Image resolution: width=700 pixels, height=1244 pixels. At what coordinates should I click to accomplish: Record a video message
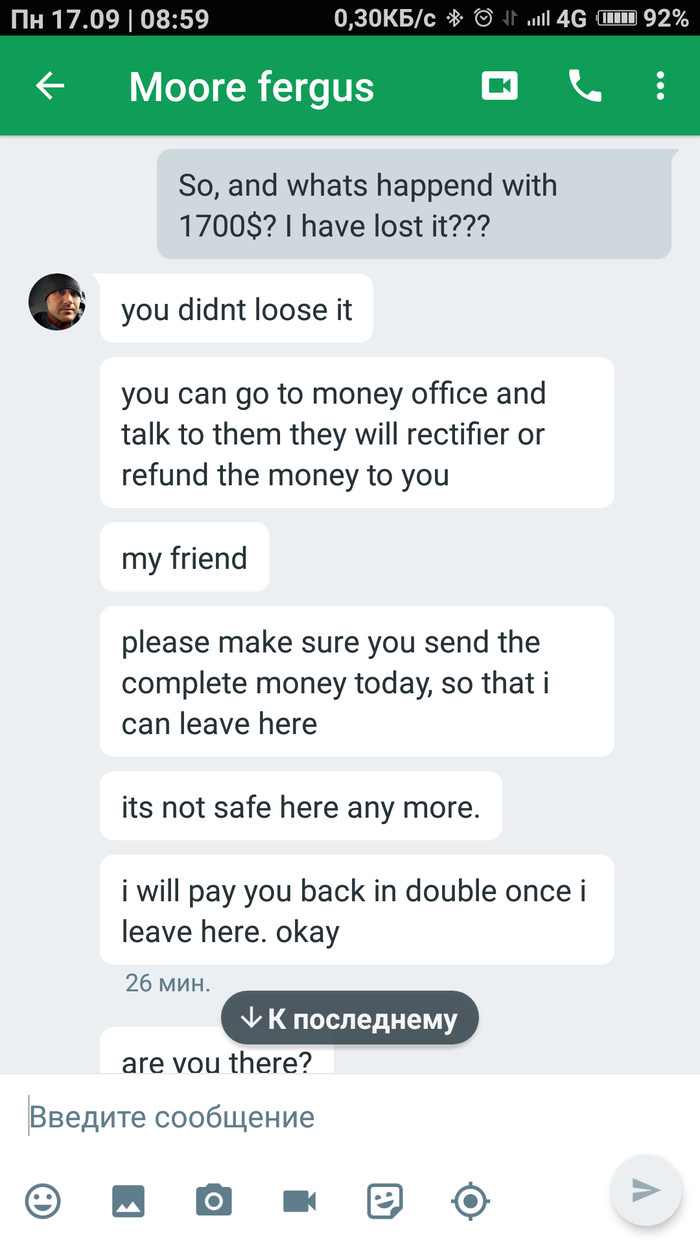(299, 1200)
